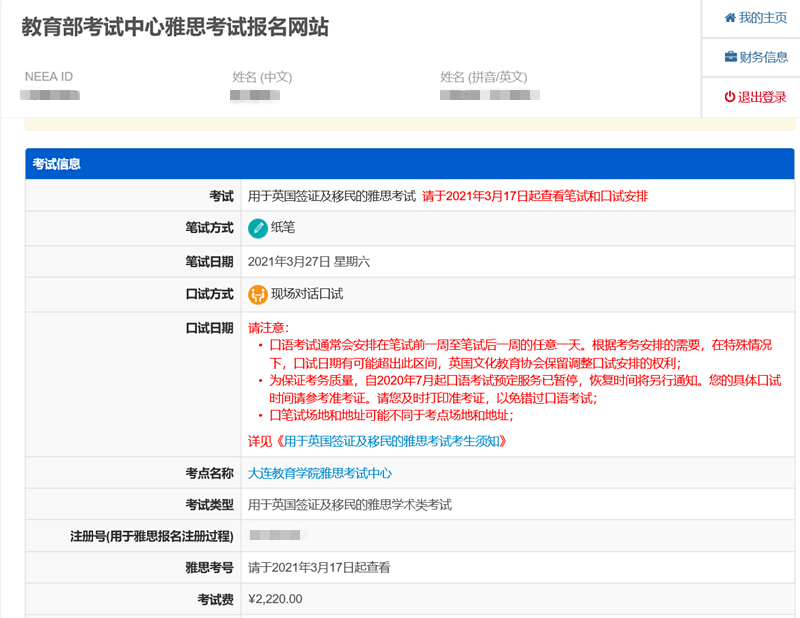The width and height of the screenshot is (800, 618).
Task: Click the 姓名 (中文) field value
Action: [255, 96]
